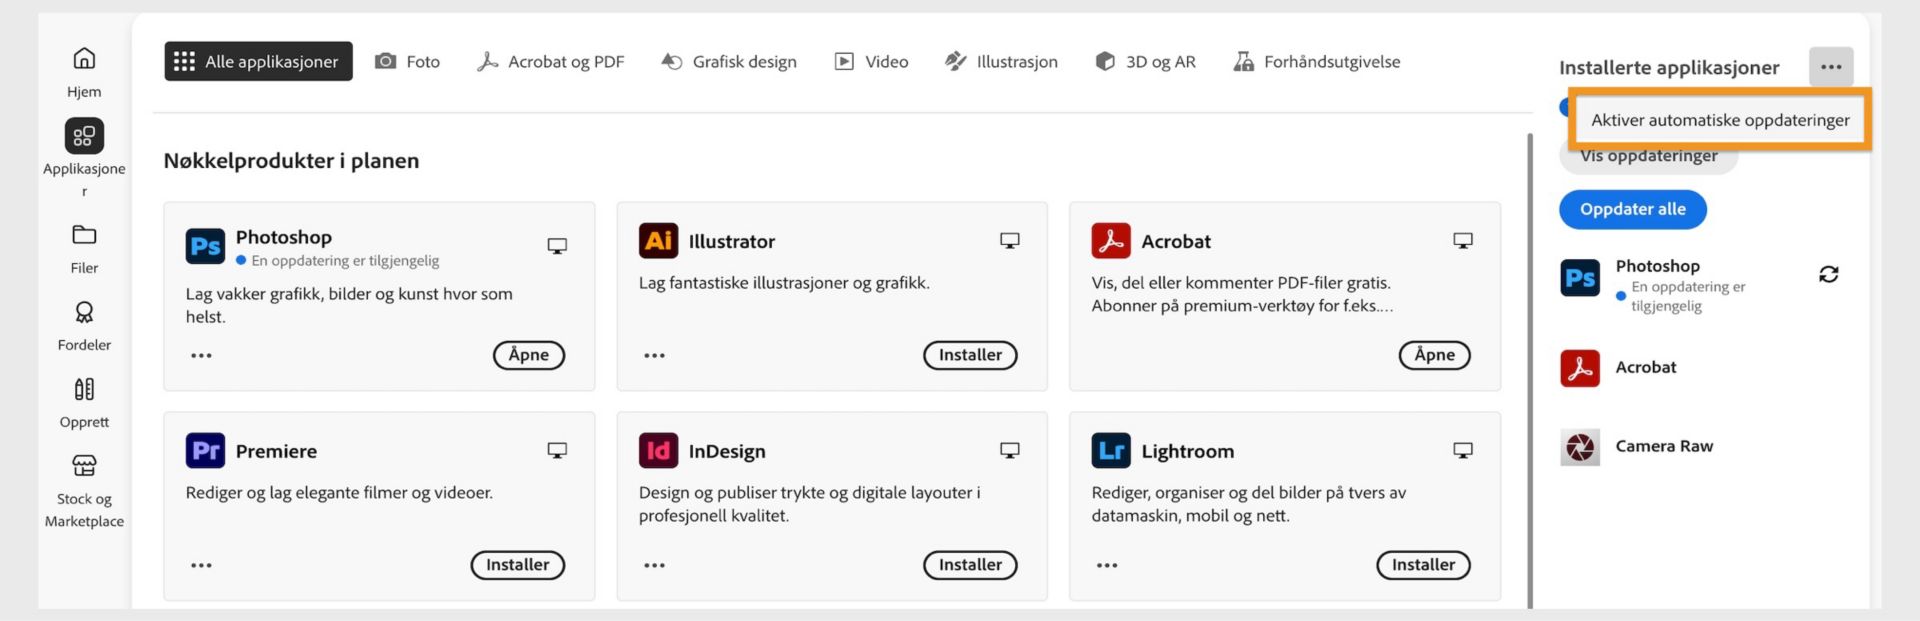Click Photoshop update refresh icon
This screenshot has width=1920, height=621.
tap(1829, 274)
